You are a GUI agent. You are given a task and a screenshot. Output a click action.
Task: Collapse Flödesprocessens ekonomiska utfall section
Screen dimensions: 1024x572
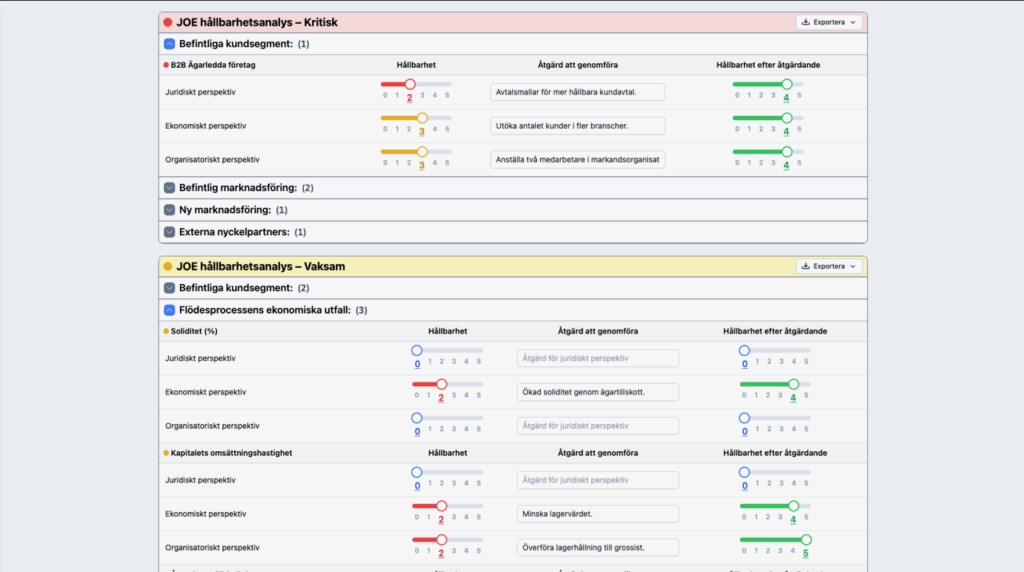coord(169,310)
